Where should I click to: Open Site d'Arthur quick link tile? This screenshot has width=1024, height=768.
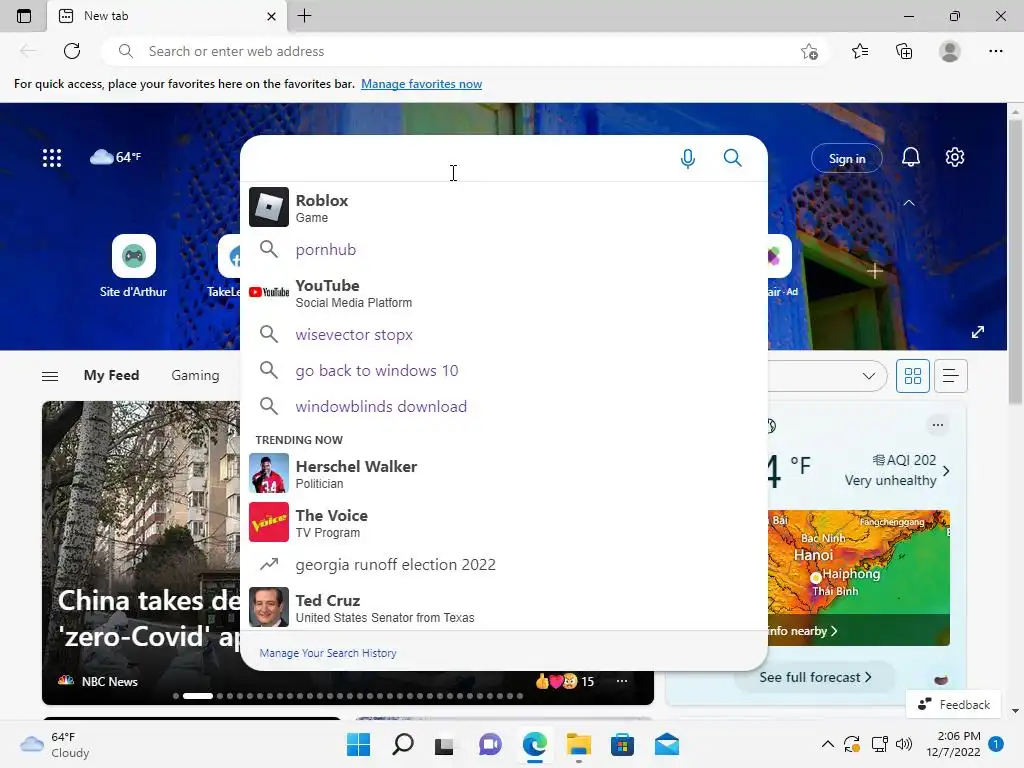133,266
